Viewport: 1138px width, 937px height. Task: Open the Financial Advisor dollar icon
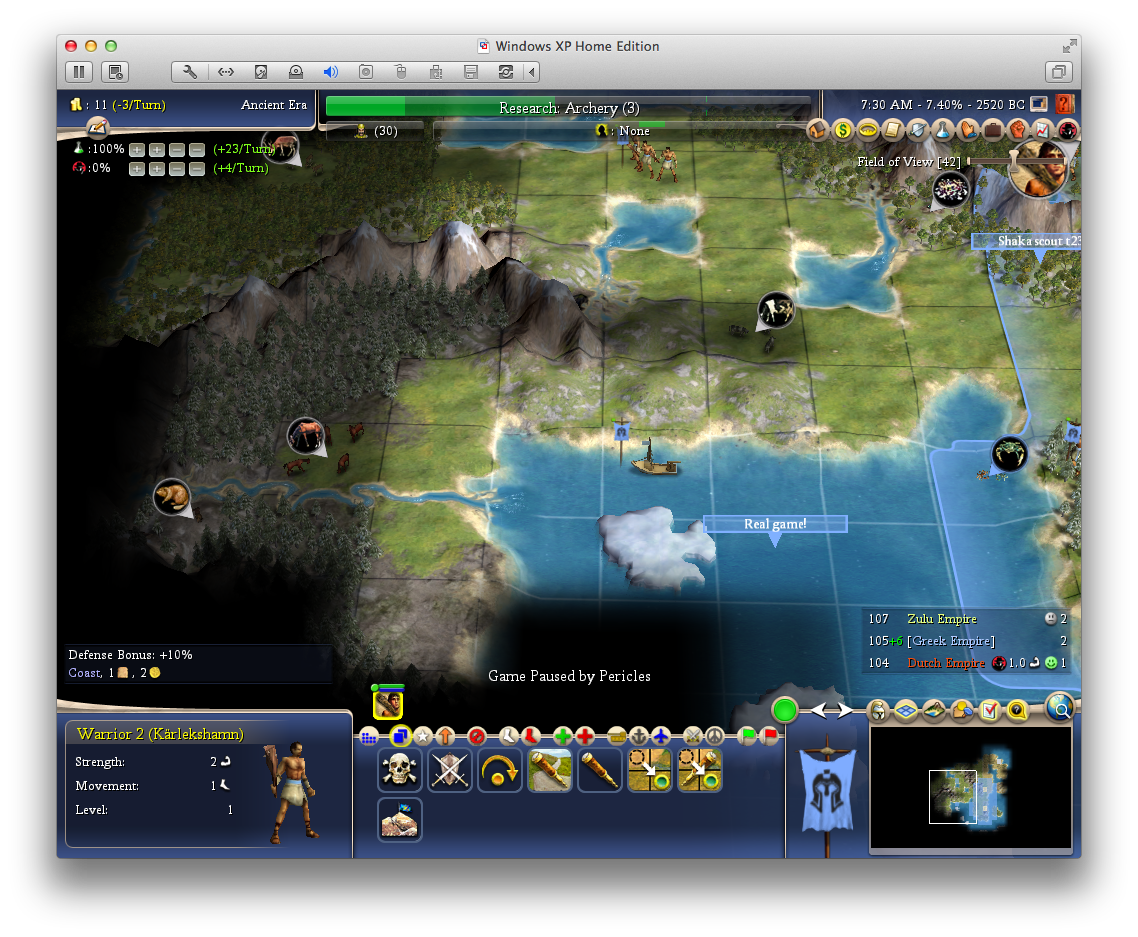[843, 130]
